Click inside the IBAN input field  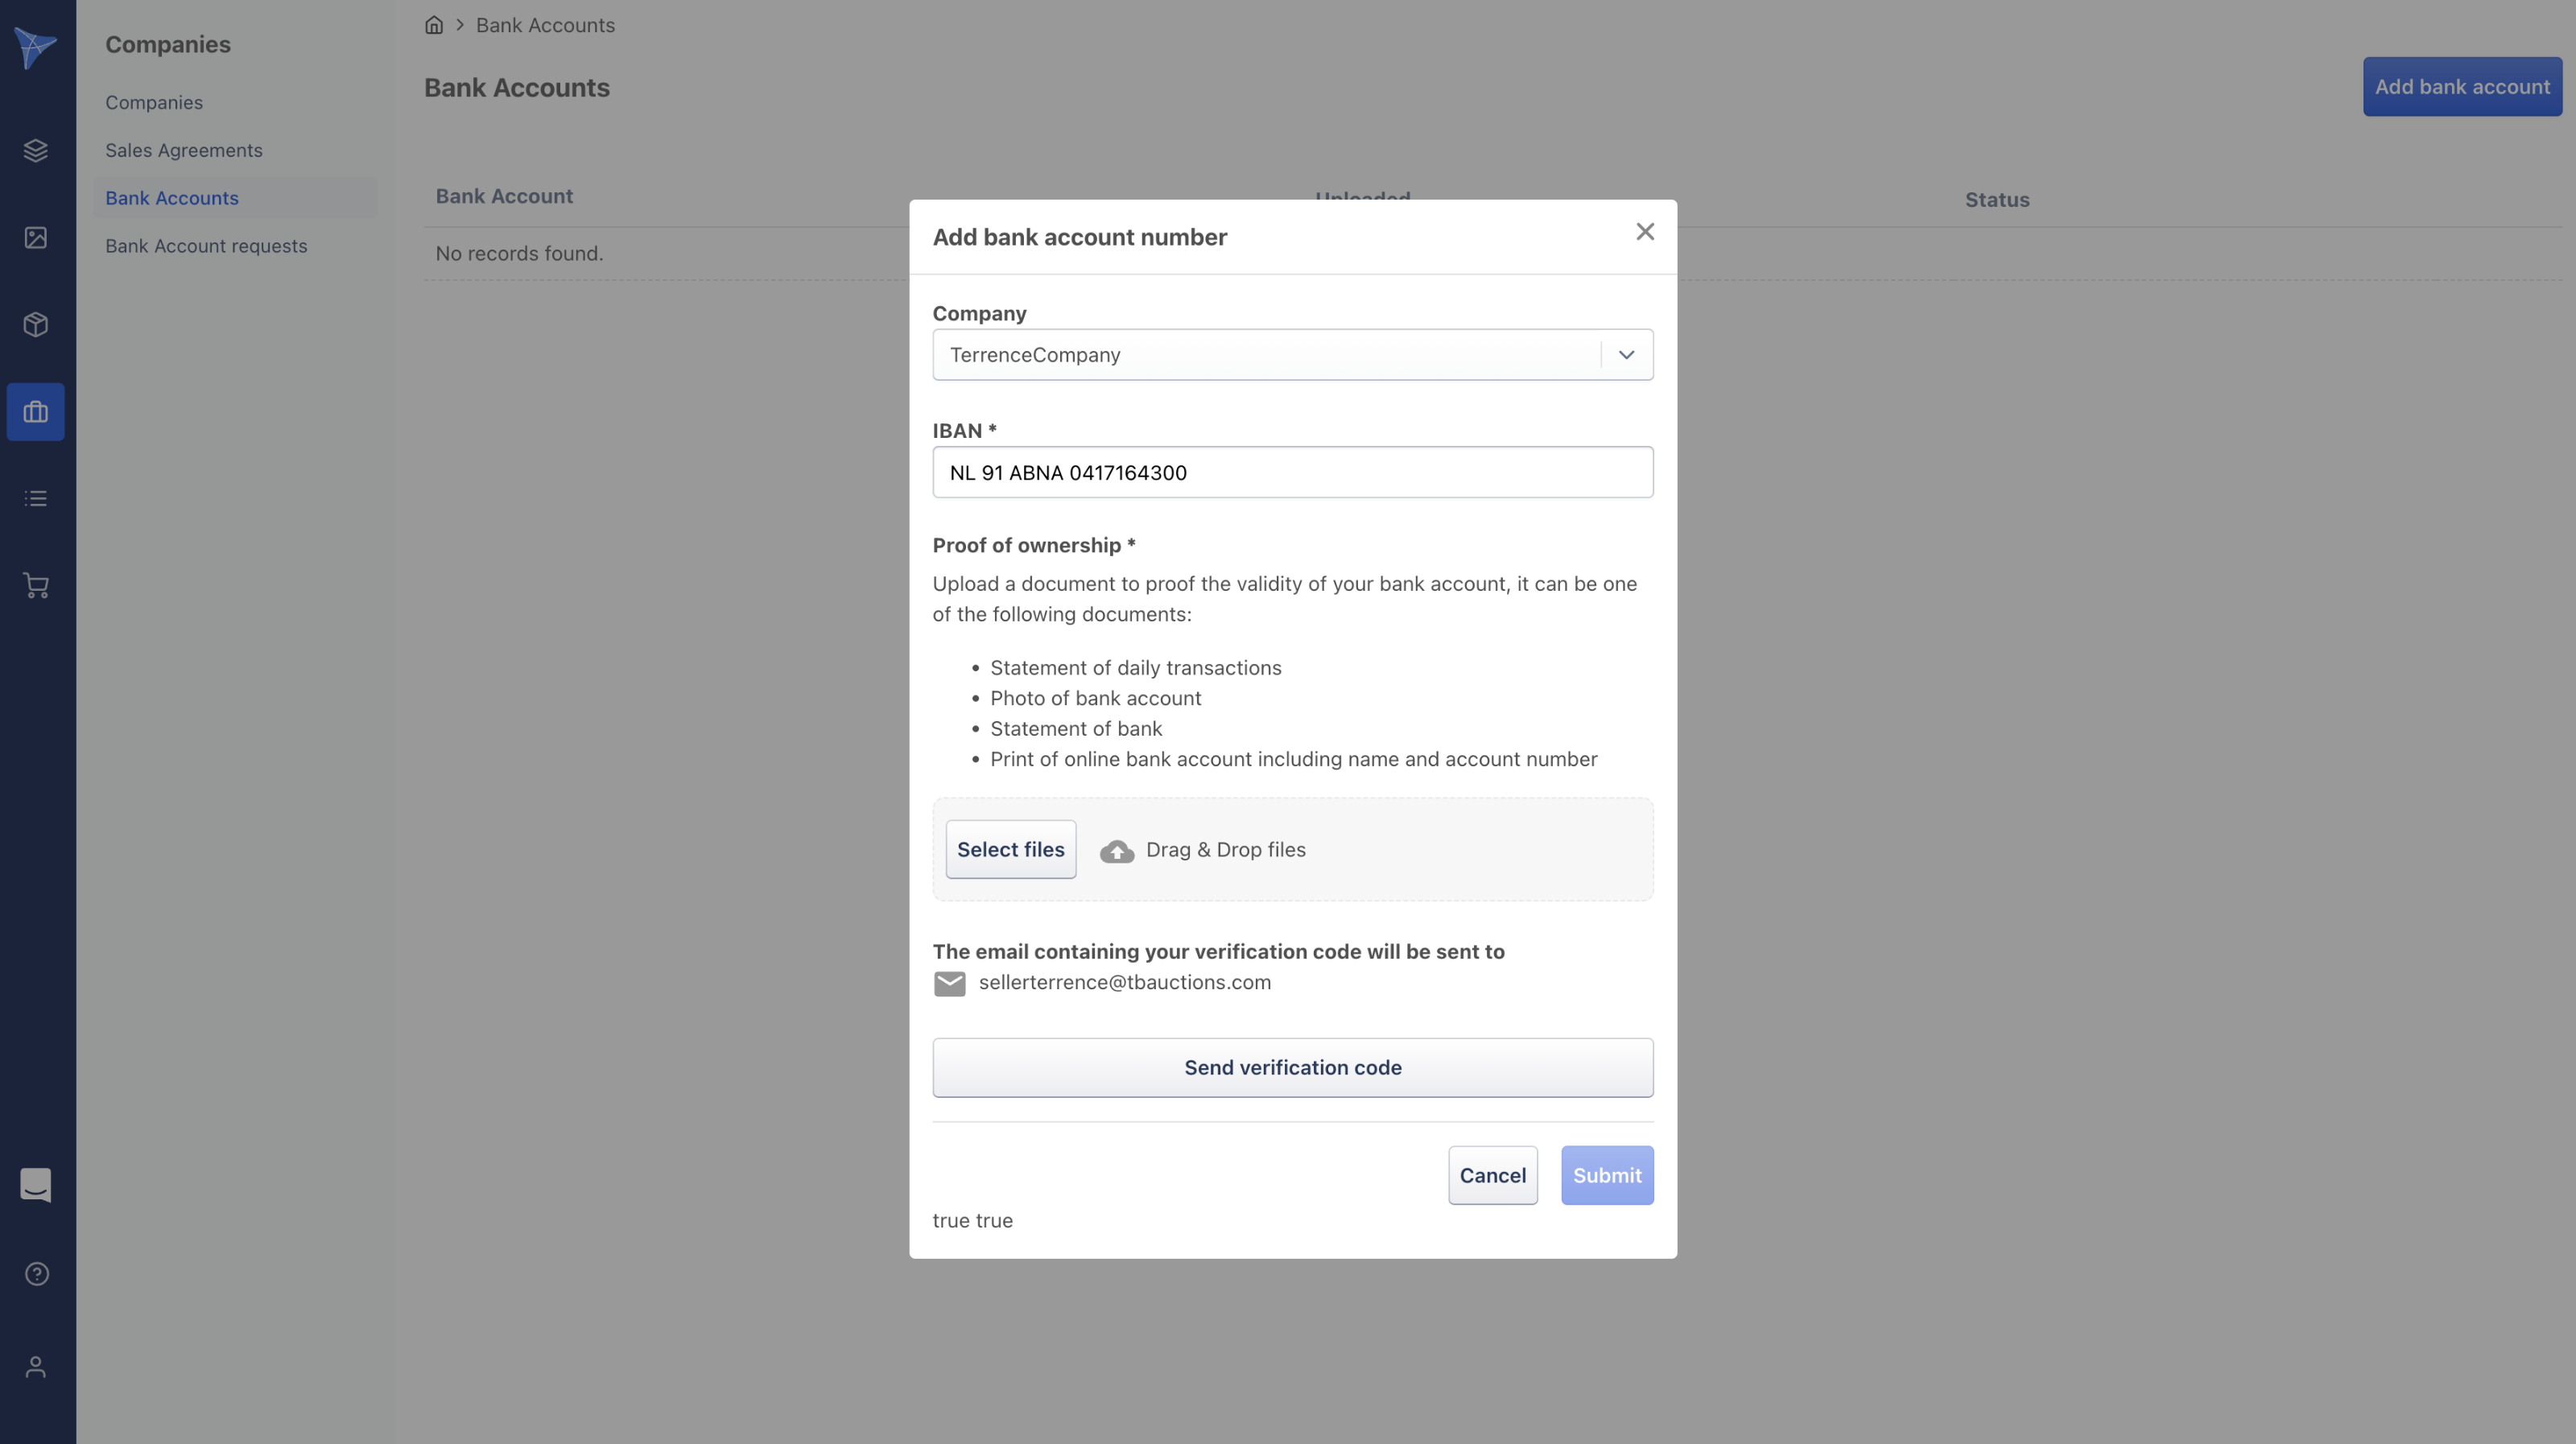pos(1292,472)
